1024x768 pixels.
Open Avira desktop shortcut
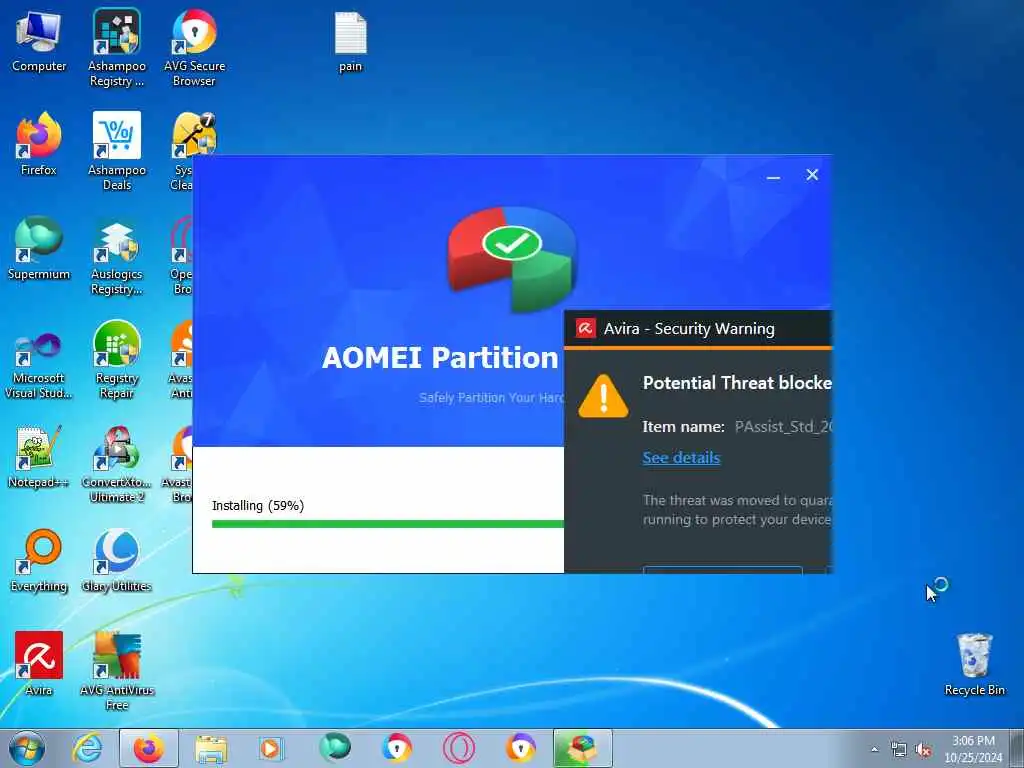[x=39, y=664]
